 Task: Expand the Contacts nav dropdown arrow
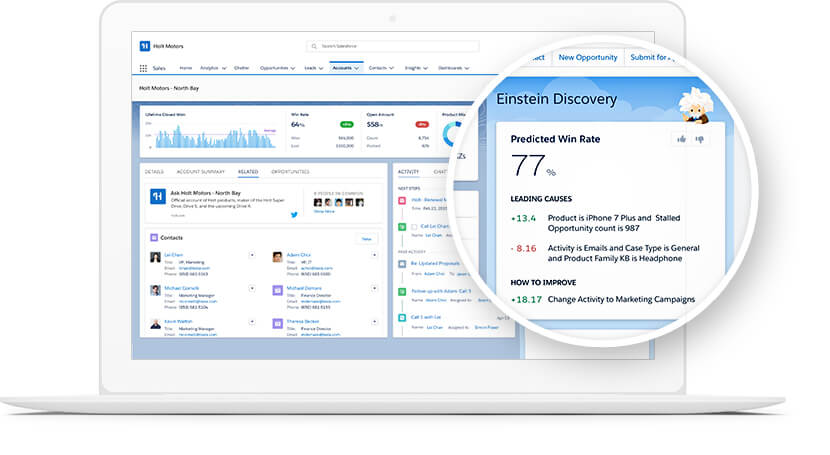391,68
